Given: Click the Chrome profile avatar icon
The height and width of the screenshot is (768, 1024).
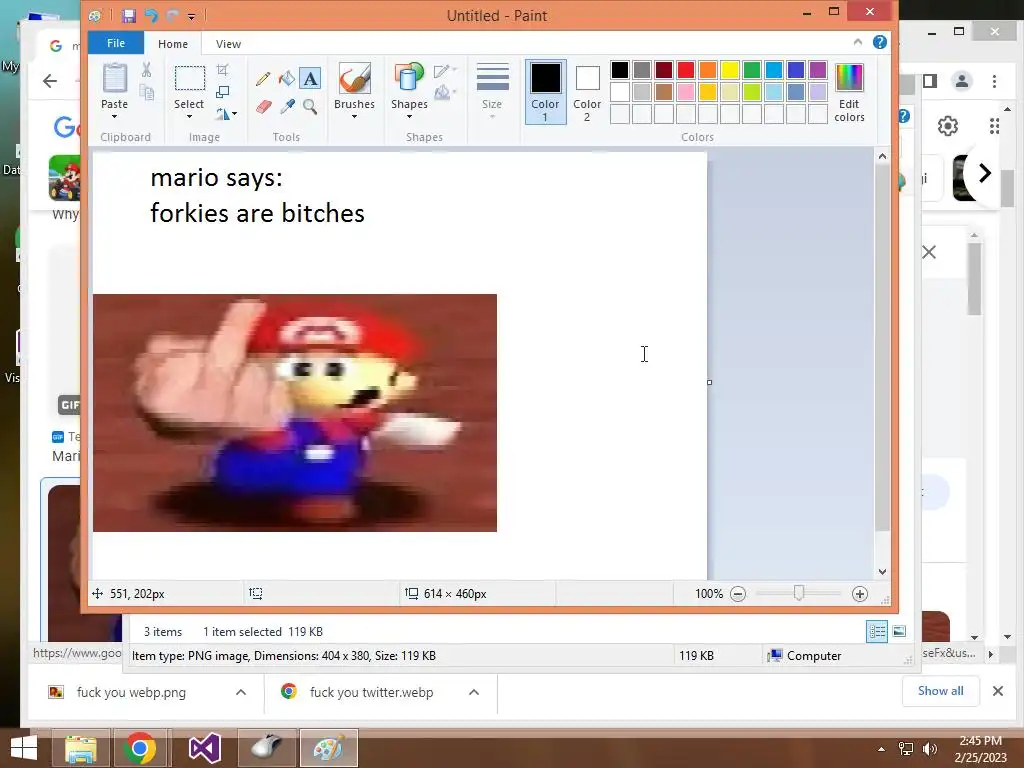Looking at the screenshot, I should pos(961,82).
